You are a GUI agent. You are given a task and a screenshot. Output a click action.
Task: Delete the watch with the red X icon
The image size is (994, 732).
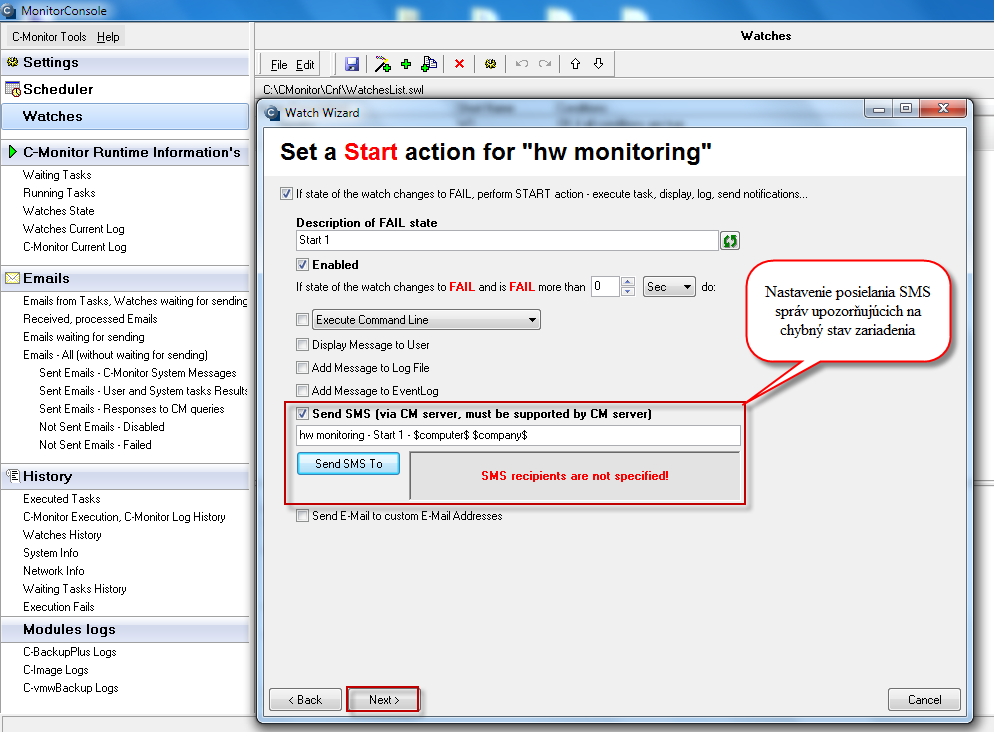click(x=460, y=64)
